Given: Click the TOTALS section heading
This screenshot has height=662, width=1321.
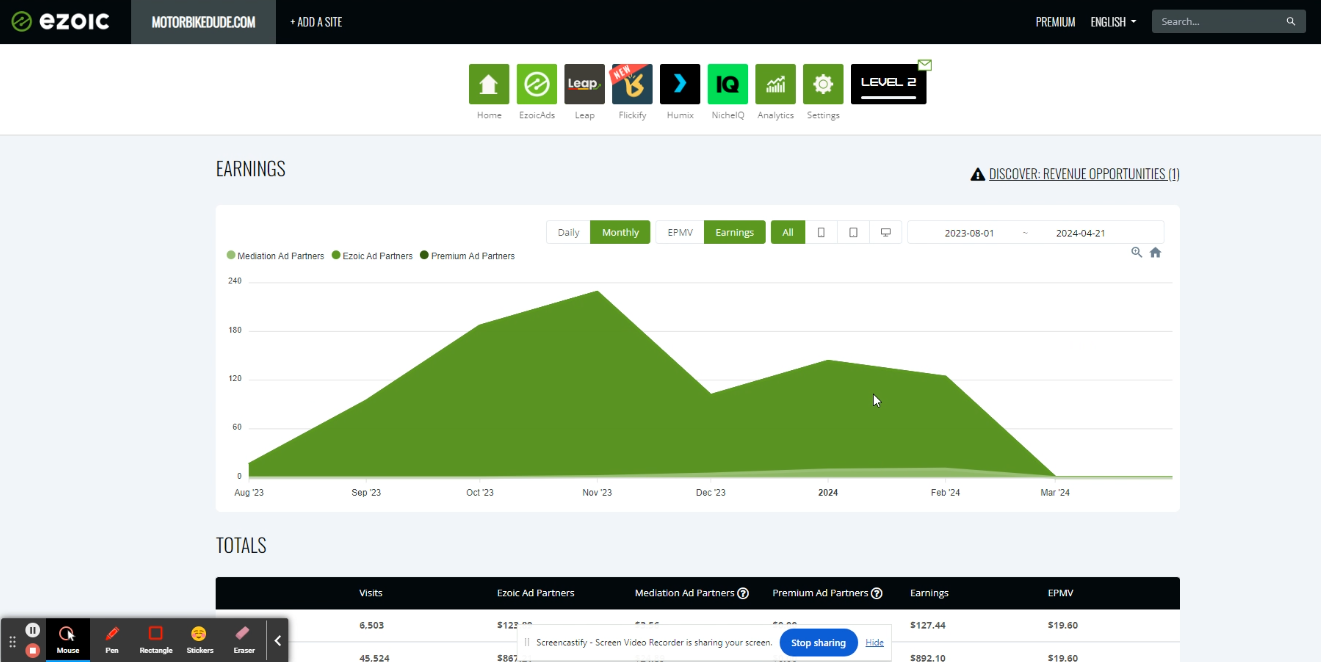Looking at the screenshot, I should click(241, 545).
